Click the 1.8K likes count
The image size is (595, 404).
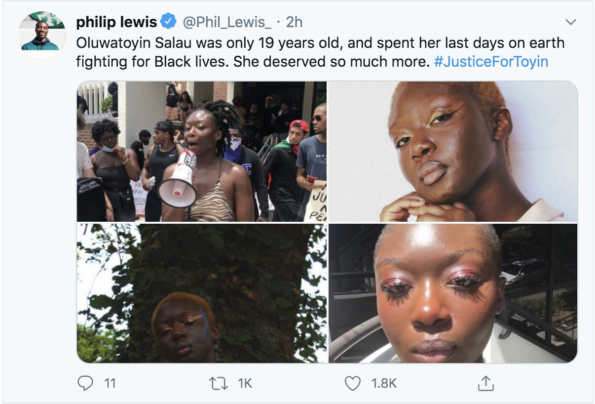pos(384,384)
